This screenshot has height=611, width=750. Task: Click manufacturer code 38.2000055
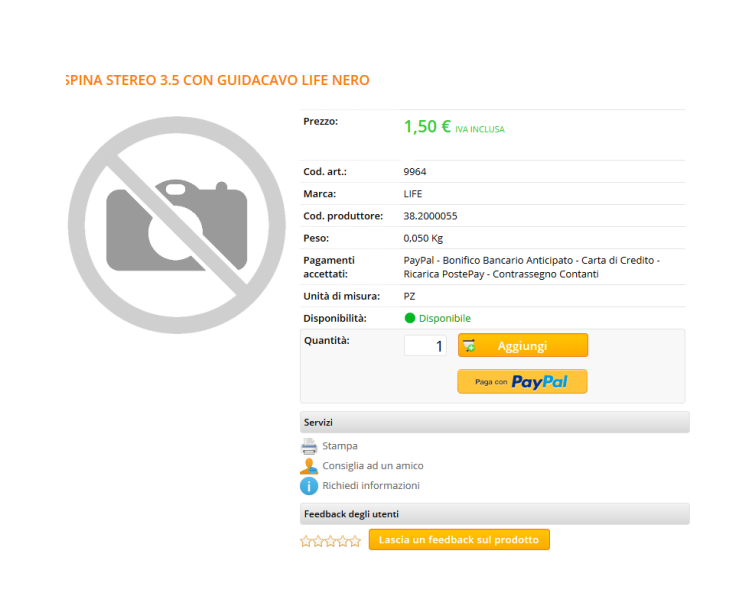point(430,216)
